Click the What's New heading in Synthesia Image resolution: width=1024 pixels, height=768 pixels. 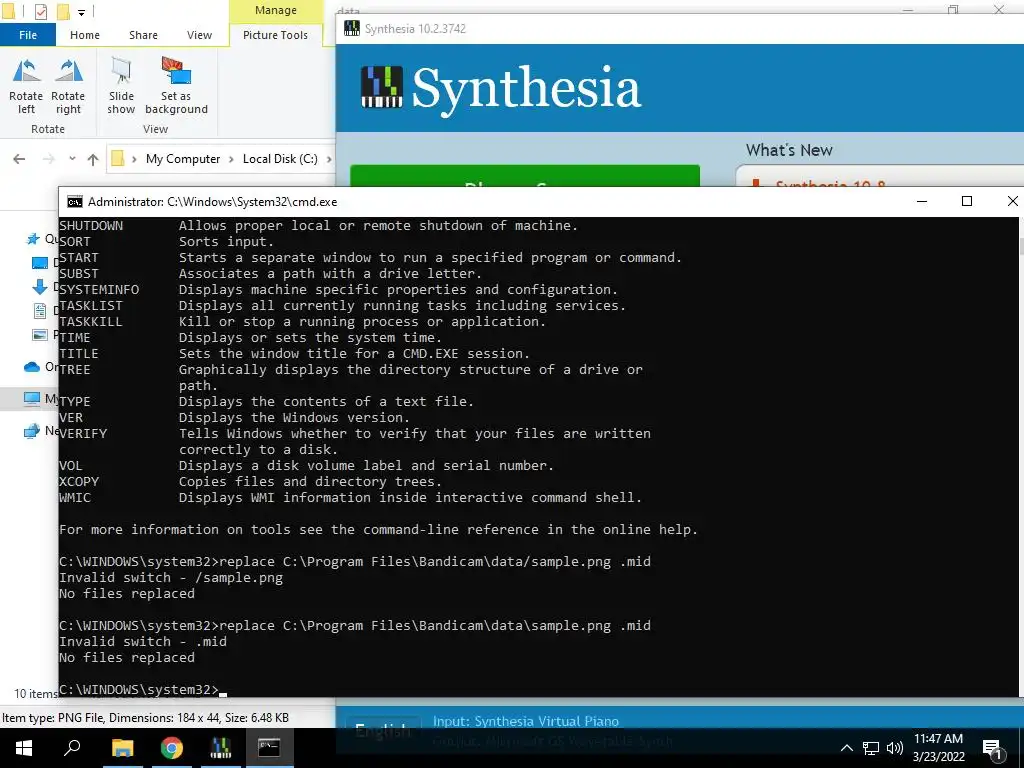coord(789,150)
